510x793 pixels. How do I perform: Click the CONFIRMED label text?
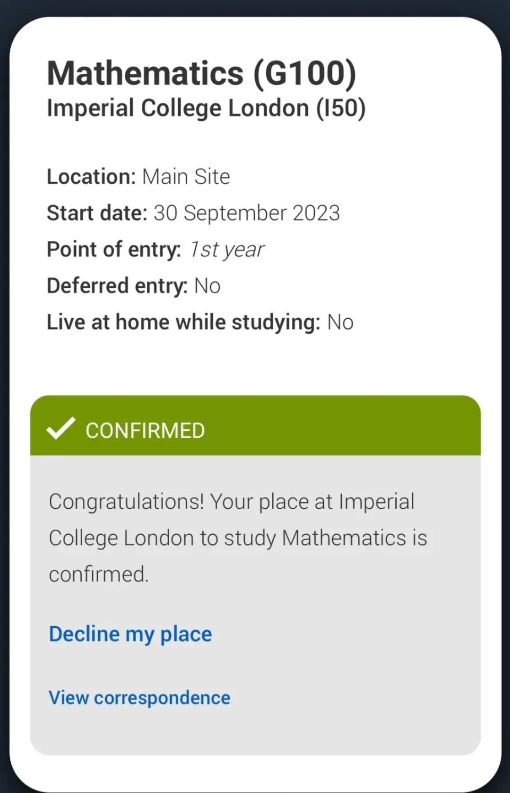pyautogui.click(x=145, y=431)
